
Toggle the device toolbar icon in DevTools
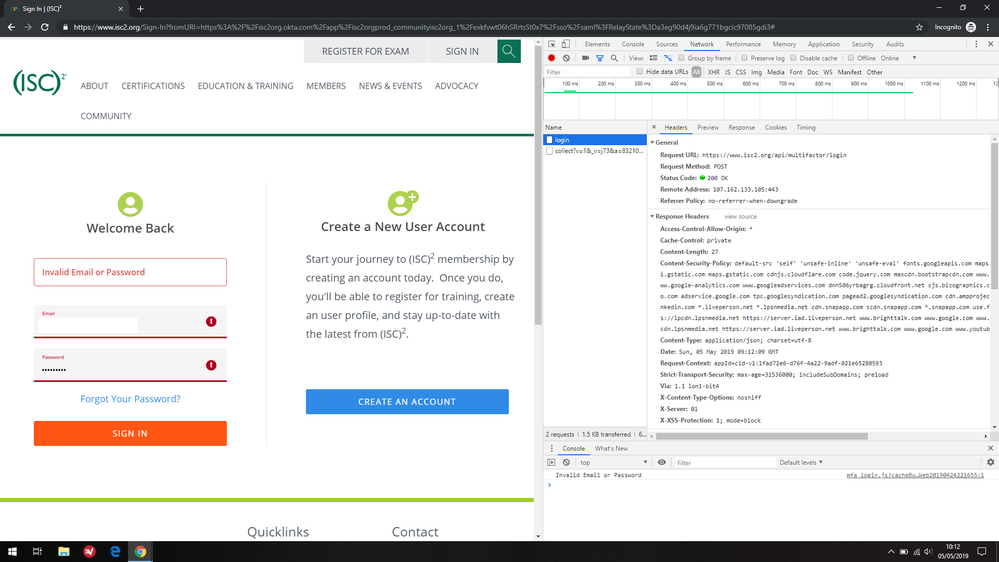[566, 44]
